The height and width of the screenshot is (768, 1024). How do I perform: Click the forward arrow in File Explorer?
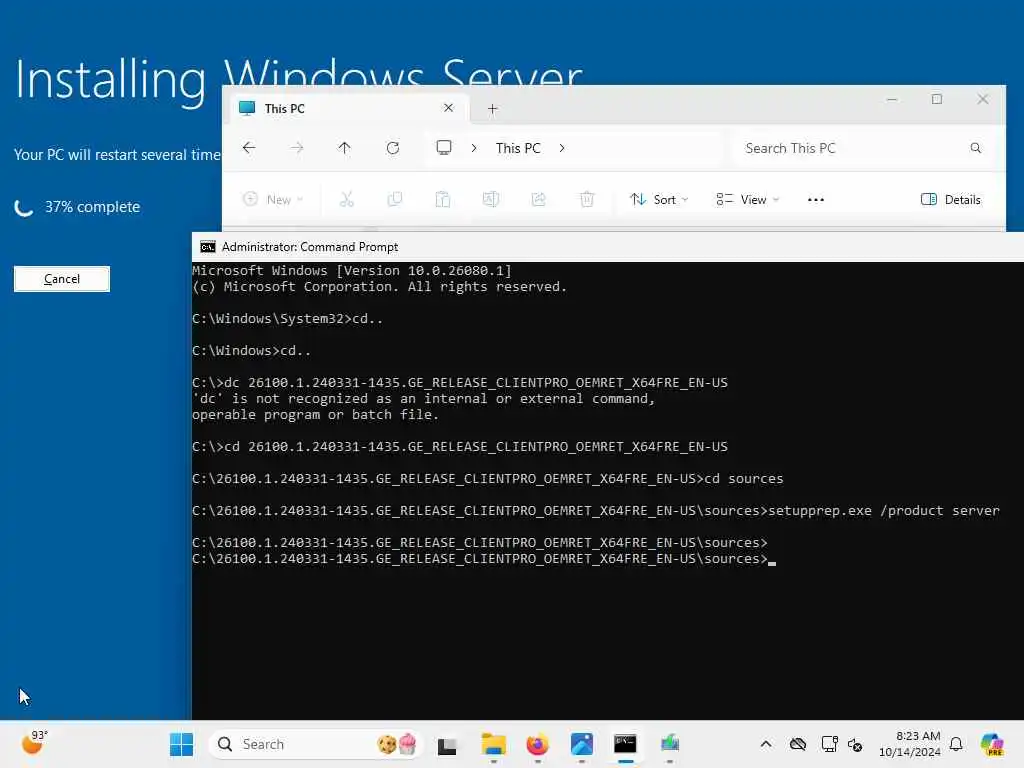pyautogui.click(x=297, y=148)
